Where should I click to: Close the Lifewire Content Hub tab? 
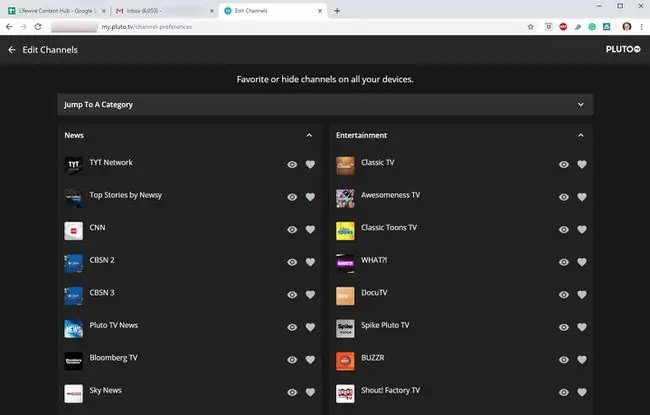pos(104,11)
